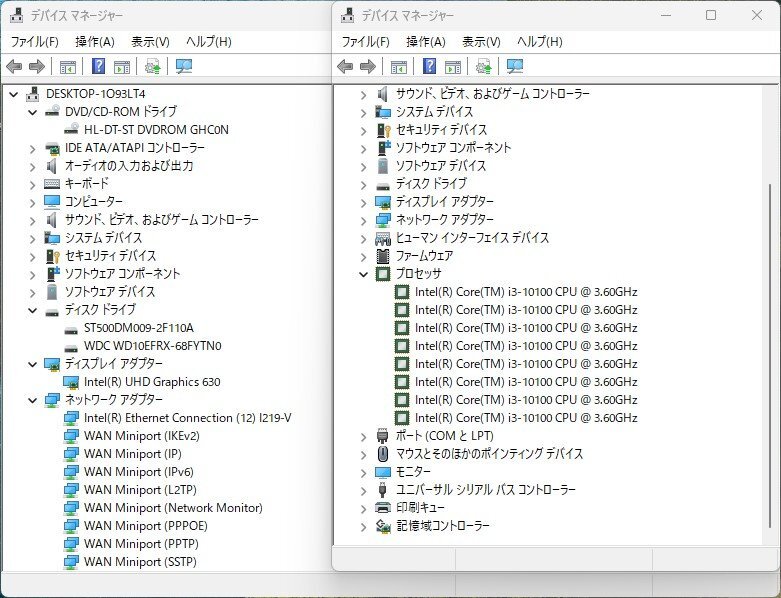The width and height of the screenshot is (781, 598).
Task: Select the WDC WD10EFRX-68FYTN0 disk
Action: point(152,345)
